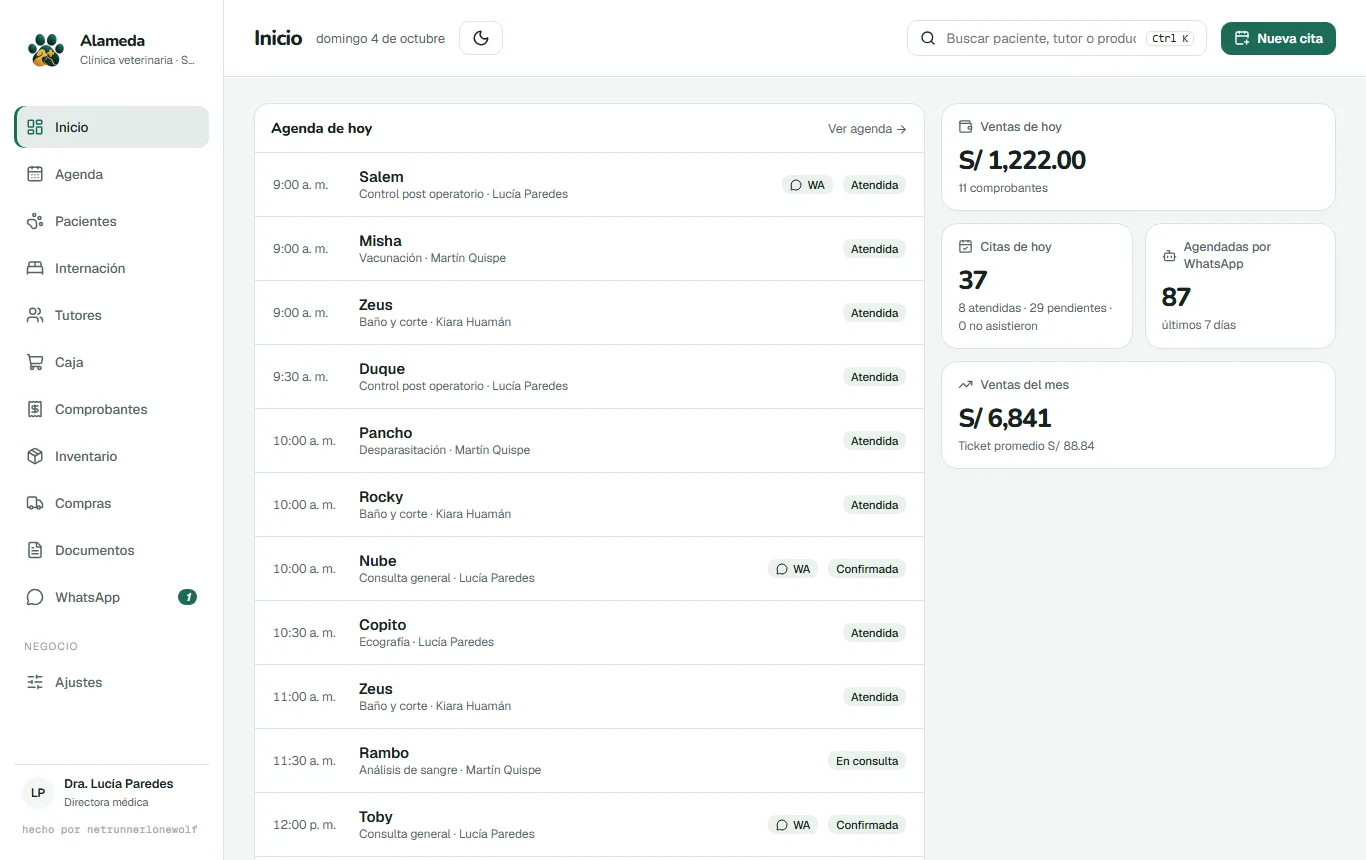
Task: Click the Comprobantes receipt icon
Action: (35, 409)
